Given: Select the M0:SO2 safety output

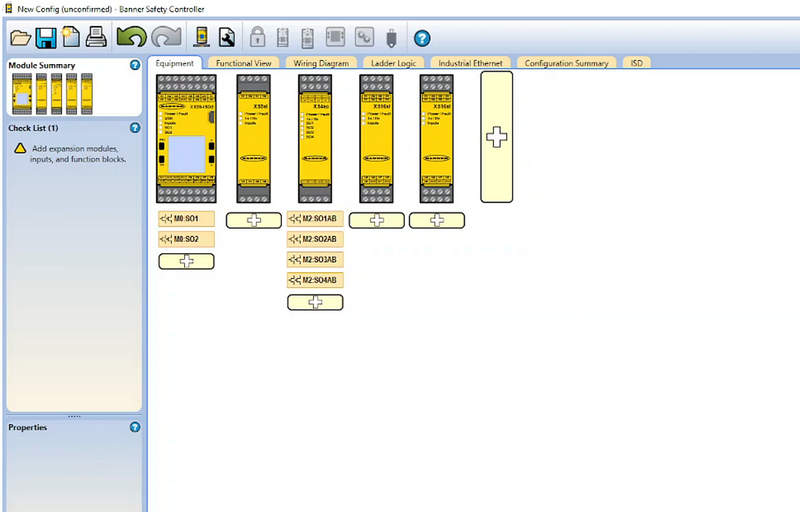Looking at the screenshot, I should pos(186,239).
